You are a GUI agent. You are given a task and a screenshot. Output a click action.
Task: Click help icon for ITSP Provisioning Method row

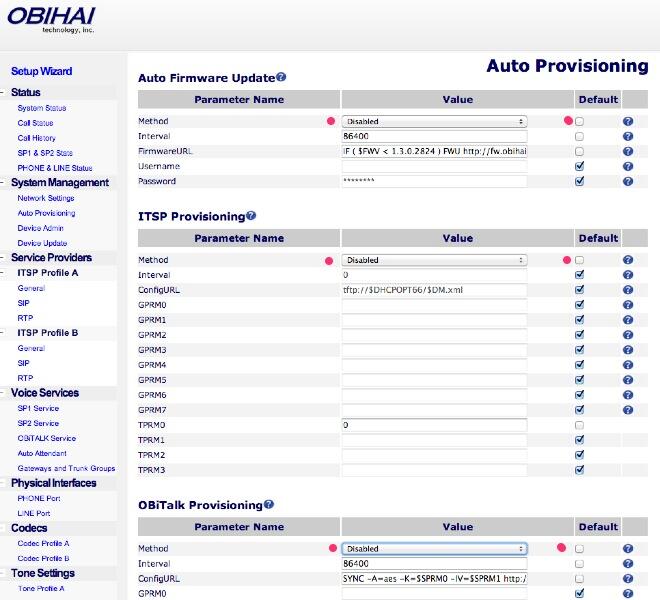point(628,260)
